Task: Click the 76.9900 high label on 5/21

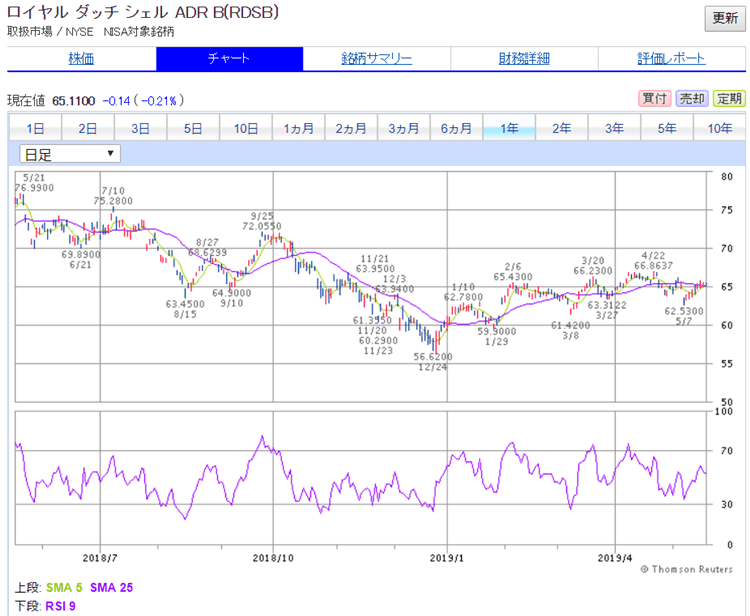Action: coord(34,188)
